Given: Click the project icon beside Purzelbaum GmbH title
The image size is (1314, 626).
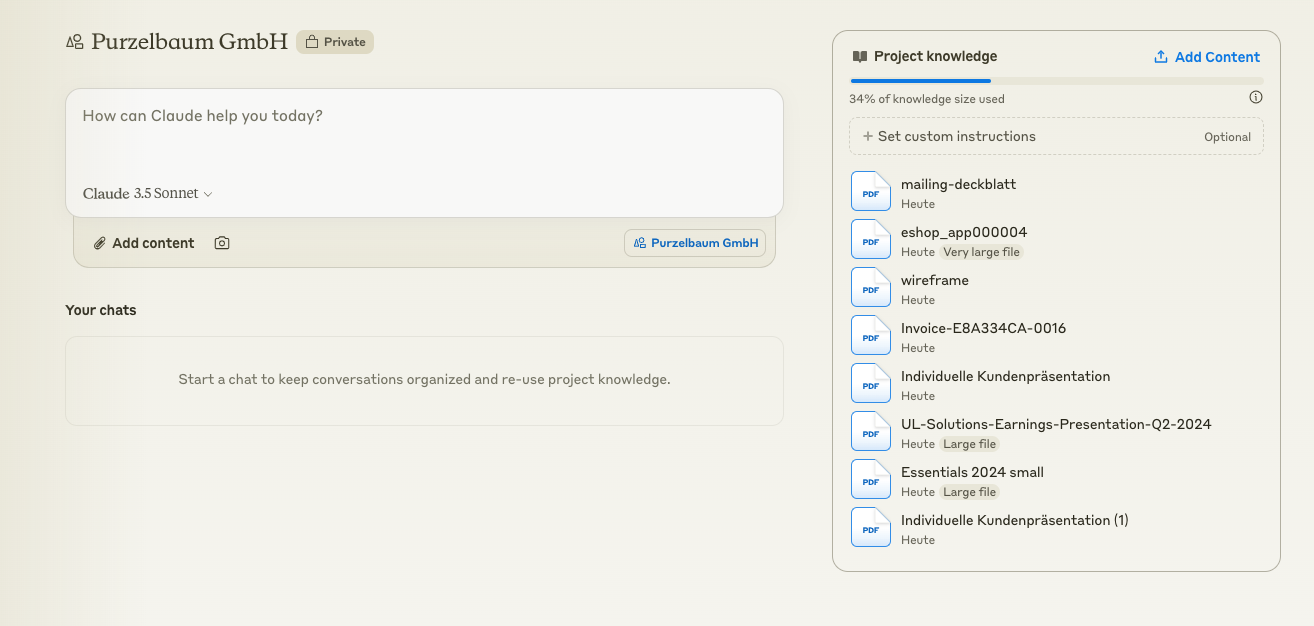Looking at the screenshot, I should pyautogui.click(x=74, y=42).
